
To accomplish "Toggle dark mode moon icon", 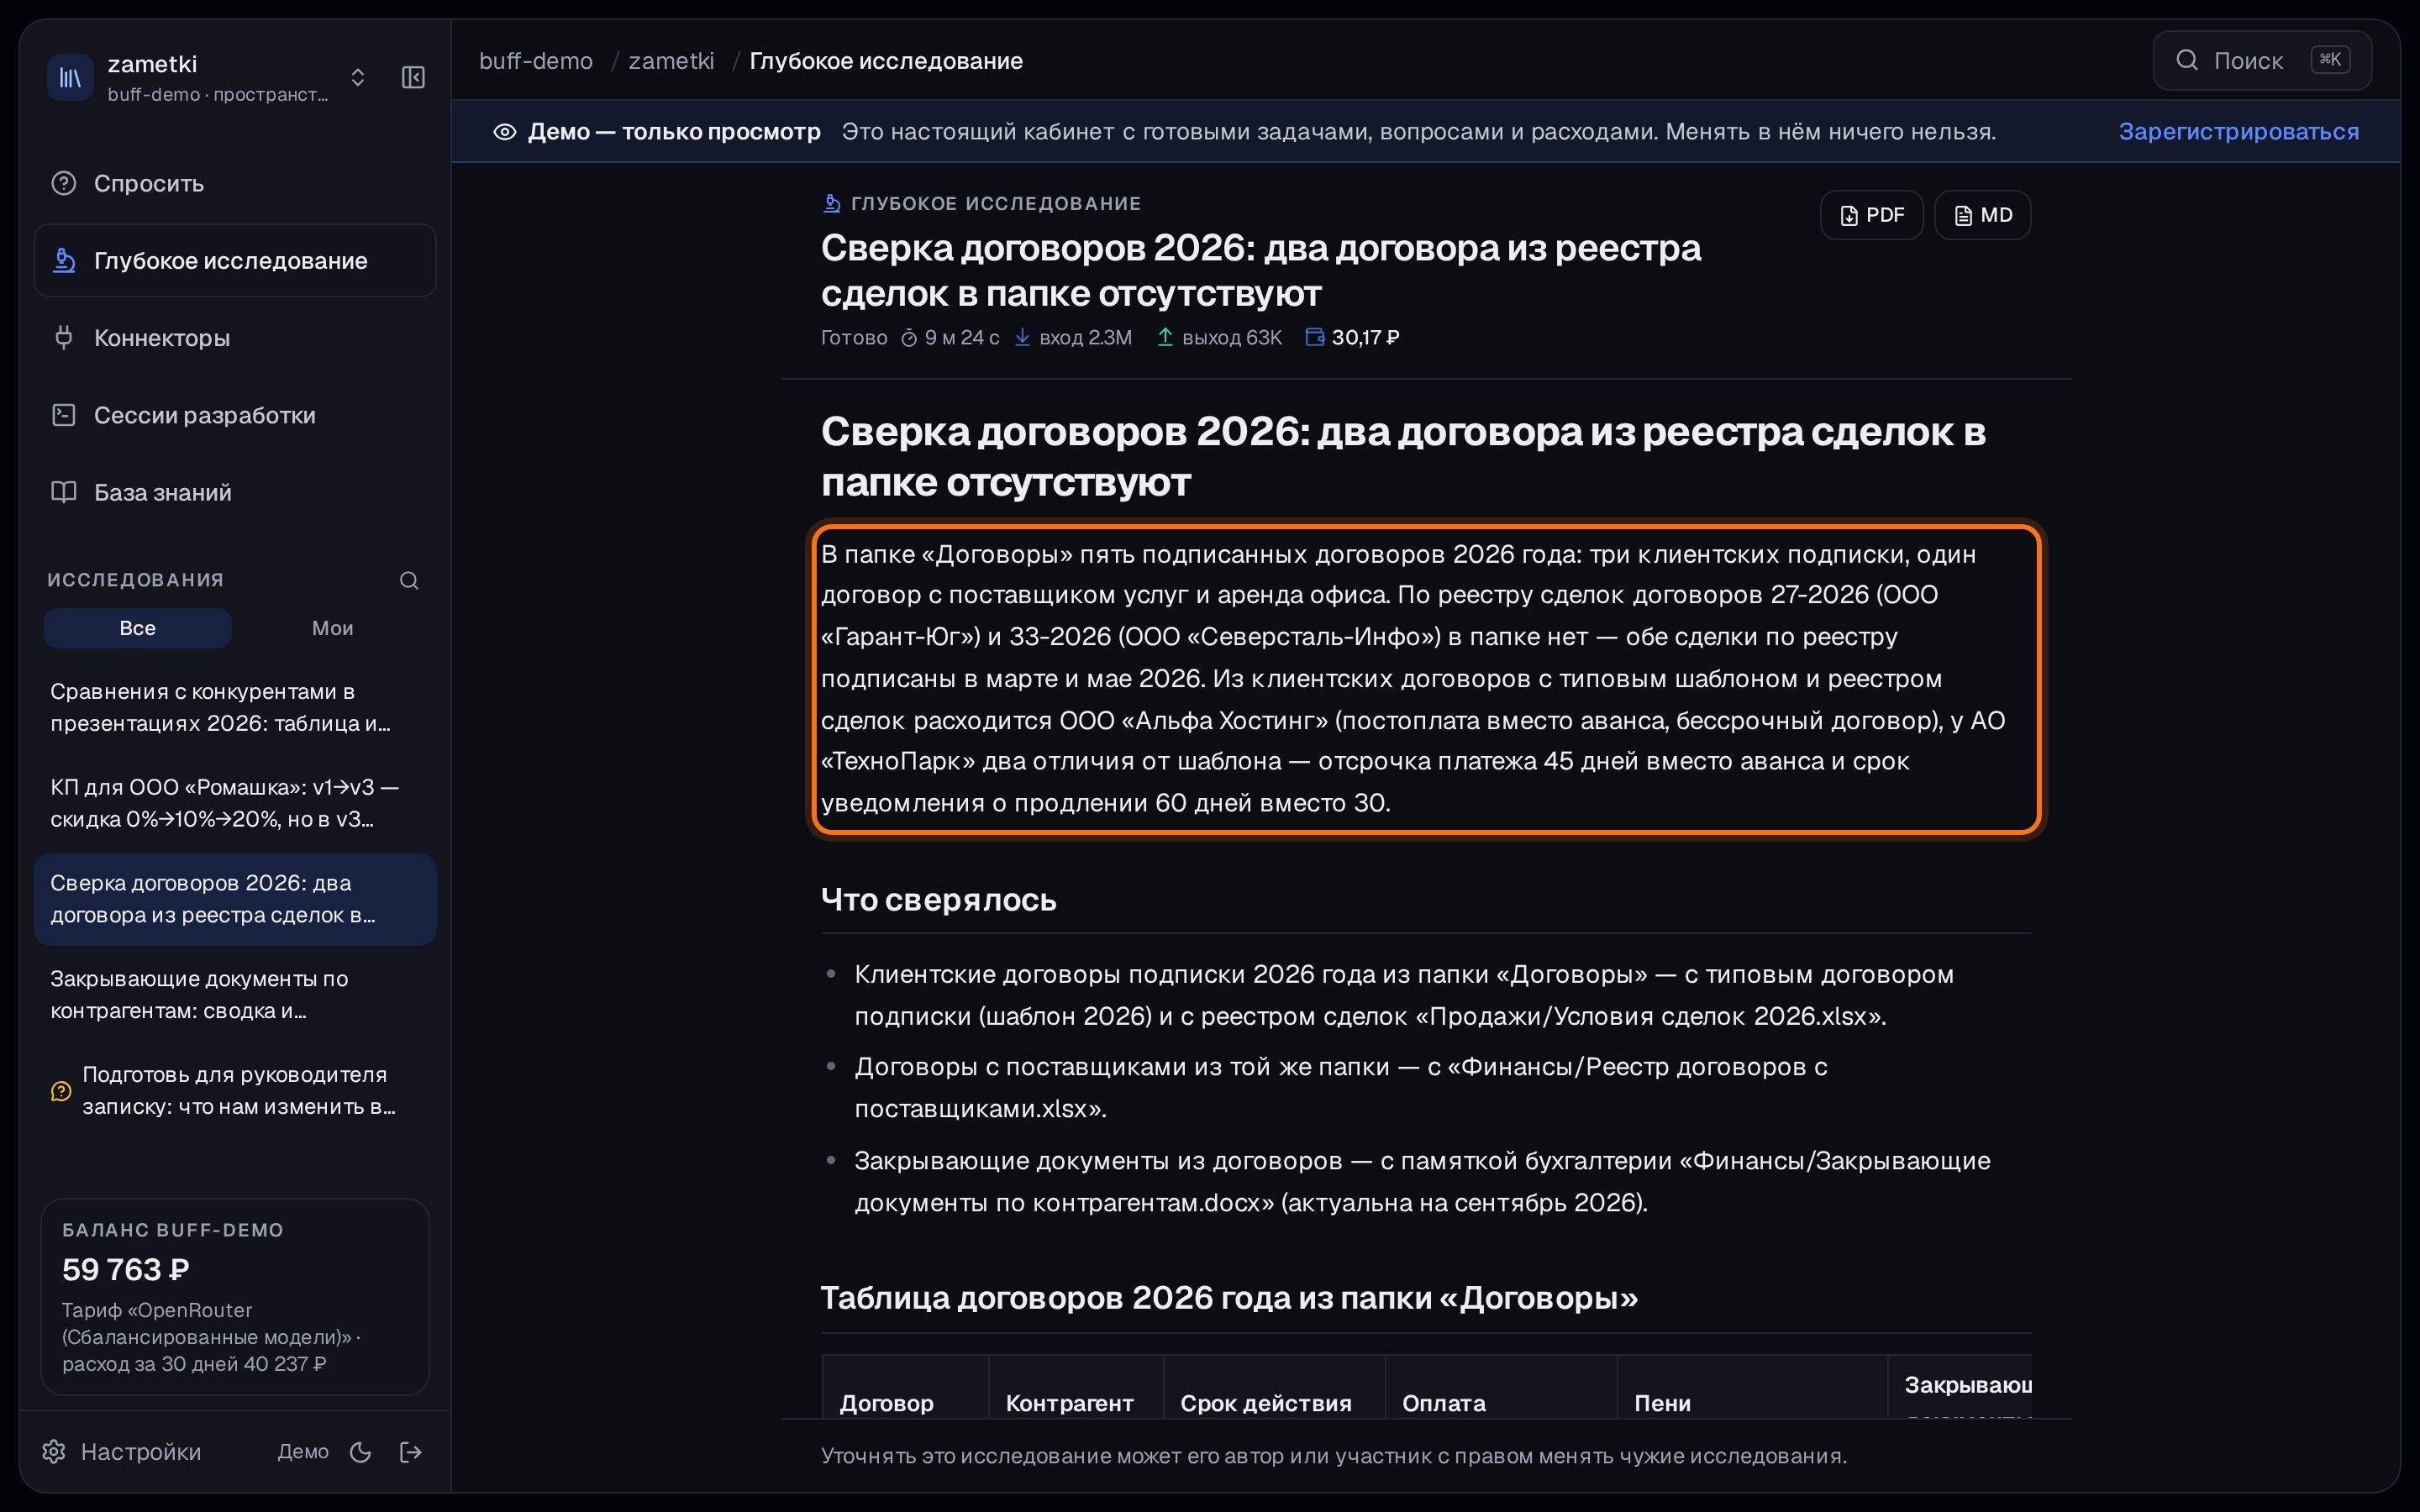I will click(x=361, y=1451).
